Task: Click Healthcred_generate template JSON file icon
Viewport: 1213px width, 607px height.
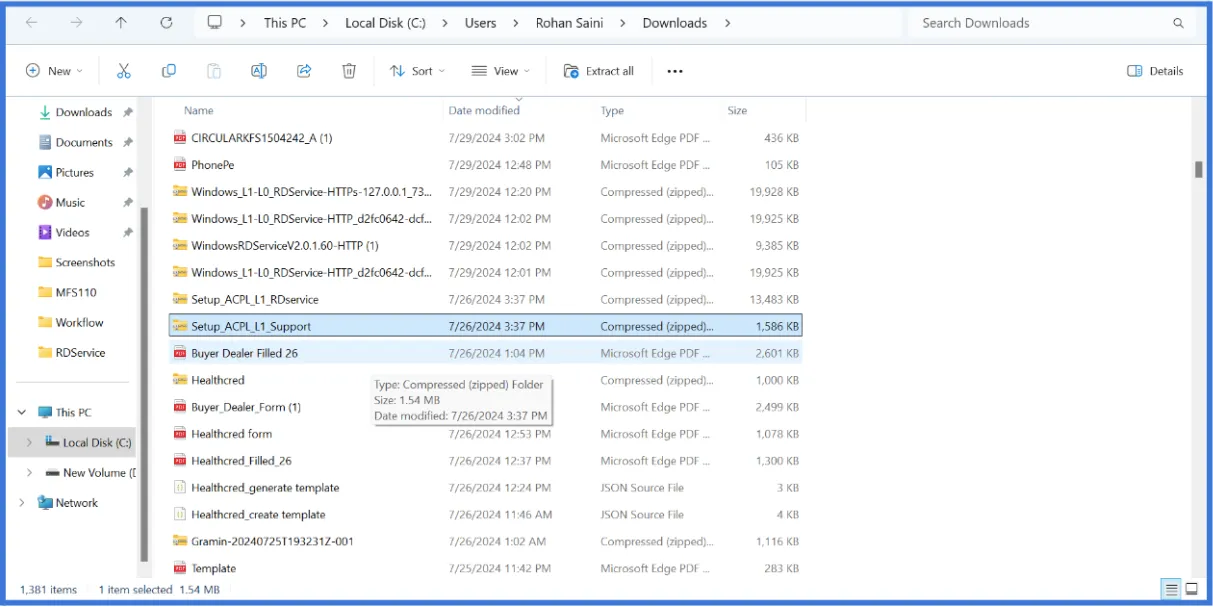Action: (180, 488)
